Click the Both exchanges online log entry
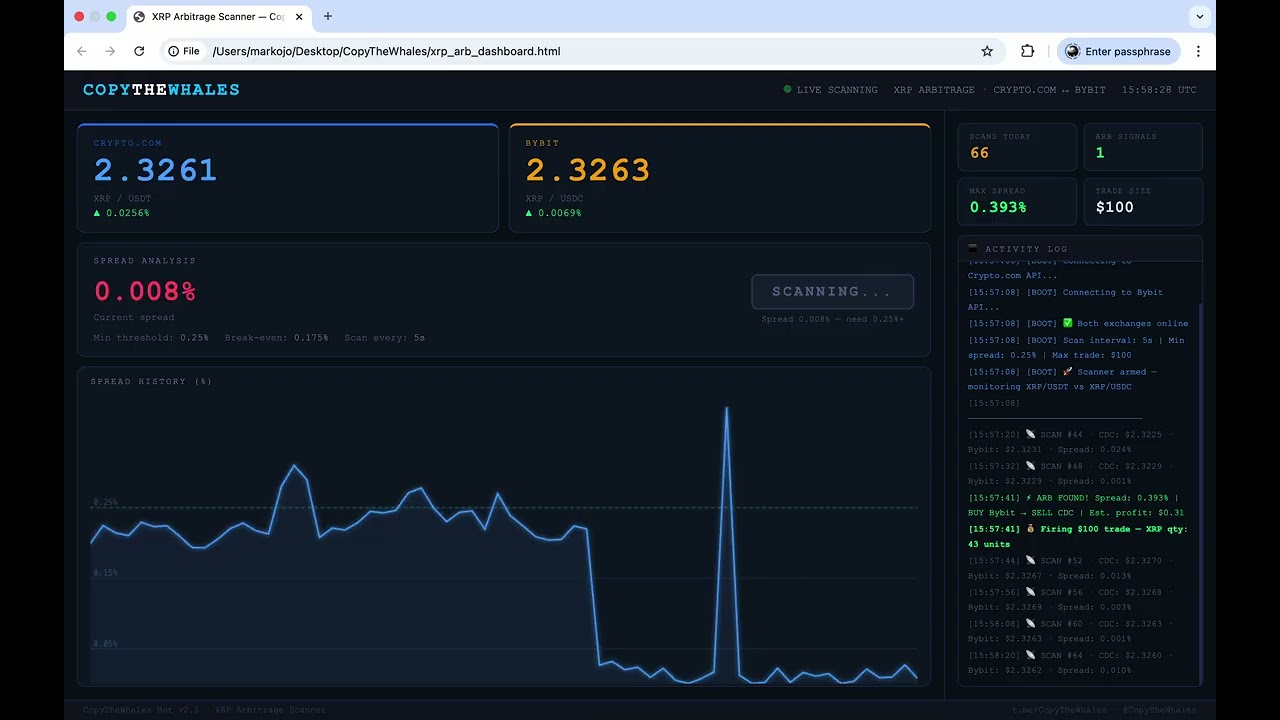 1078,324
